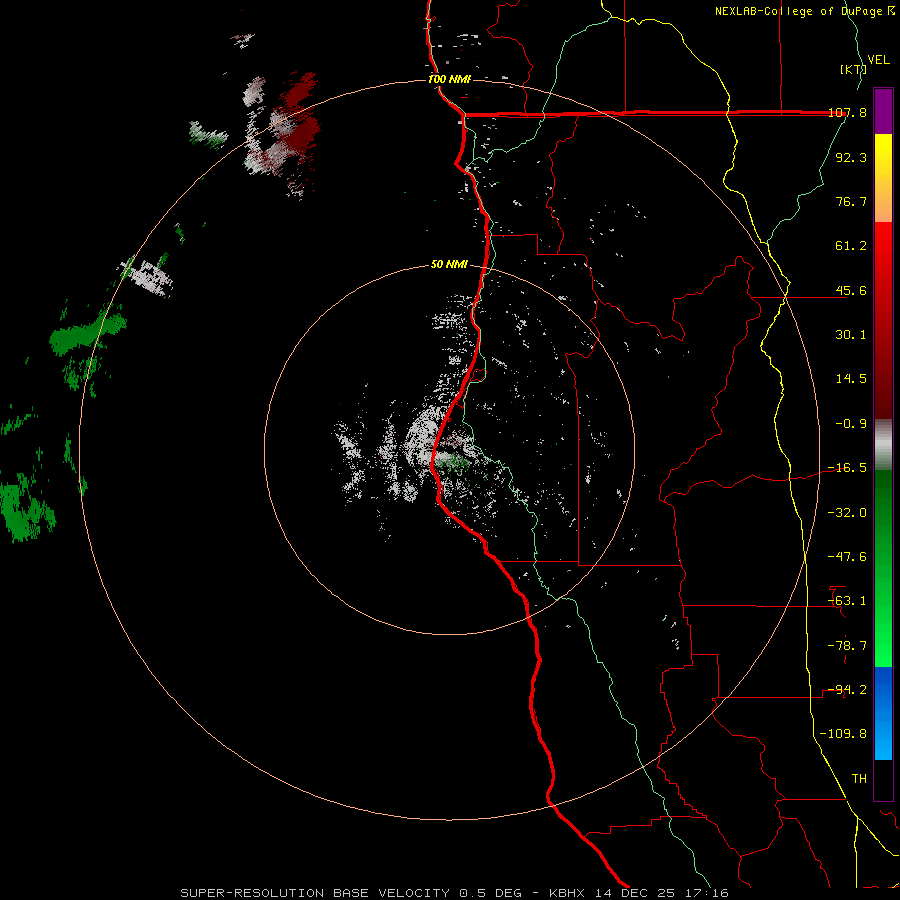Click the 92.3 velocity scale value
The height and width of the screenshot is (900, 900).
(x=851, y=157)
